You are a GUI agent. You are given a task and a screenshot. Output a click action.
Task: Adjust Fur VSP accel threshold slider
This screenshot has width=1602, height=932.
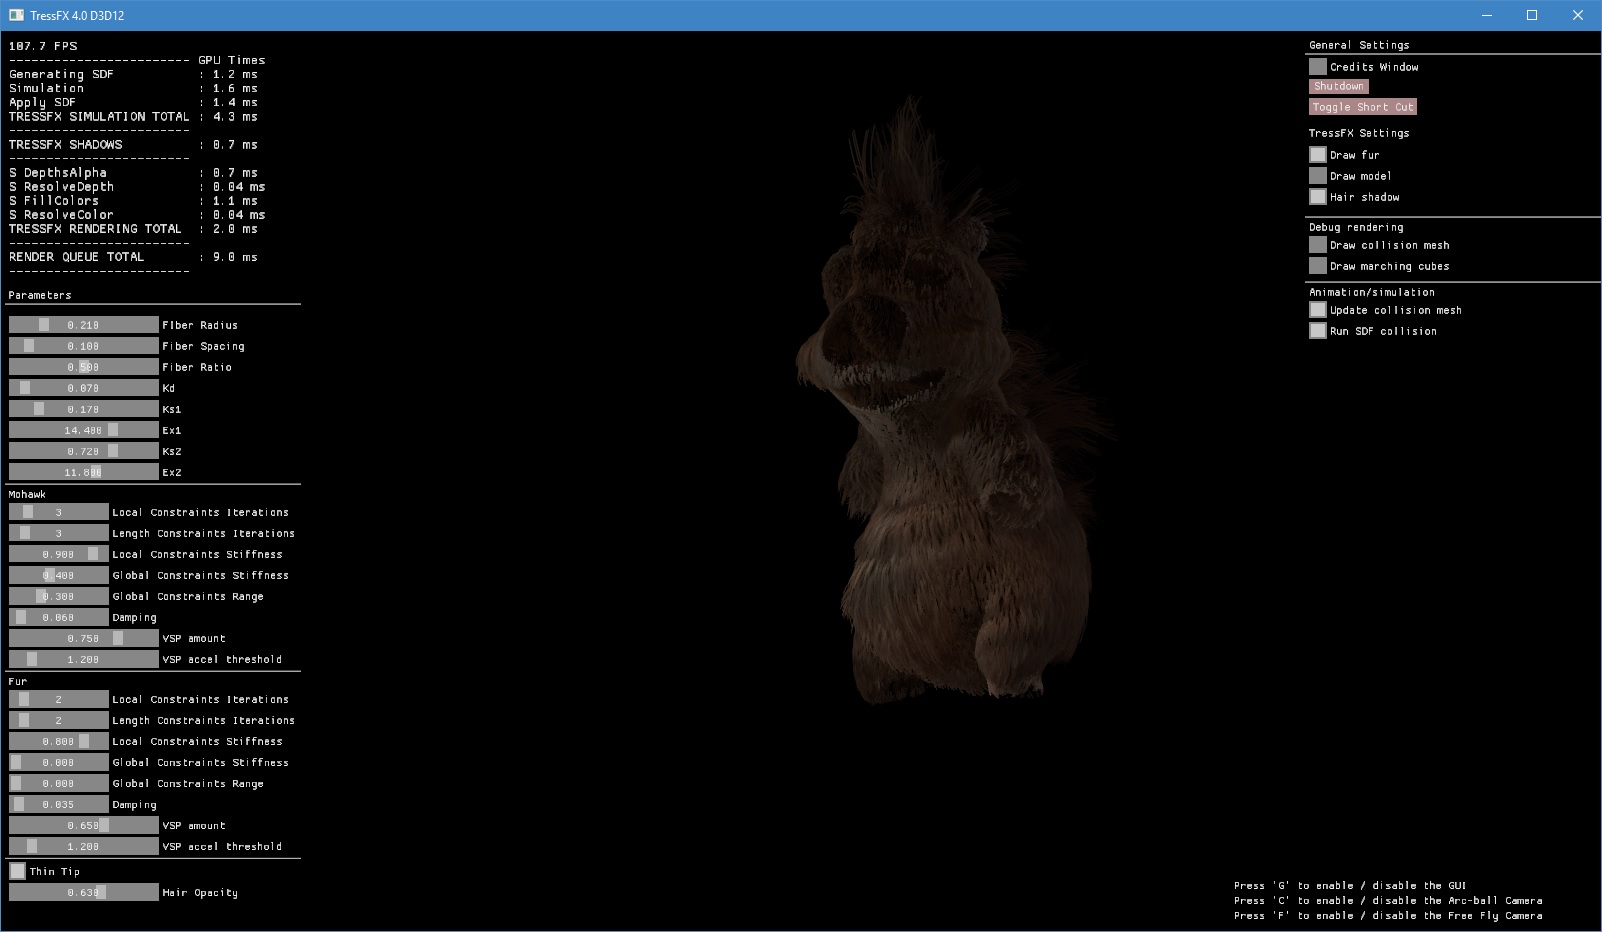pos(84,846)
